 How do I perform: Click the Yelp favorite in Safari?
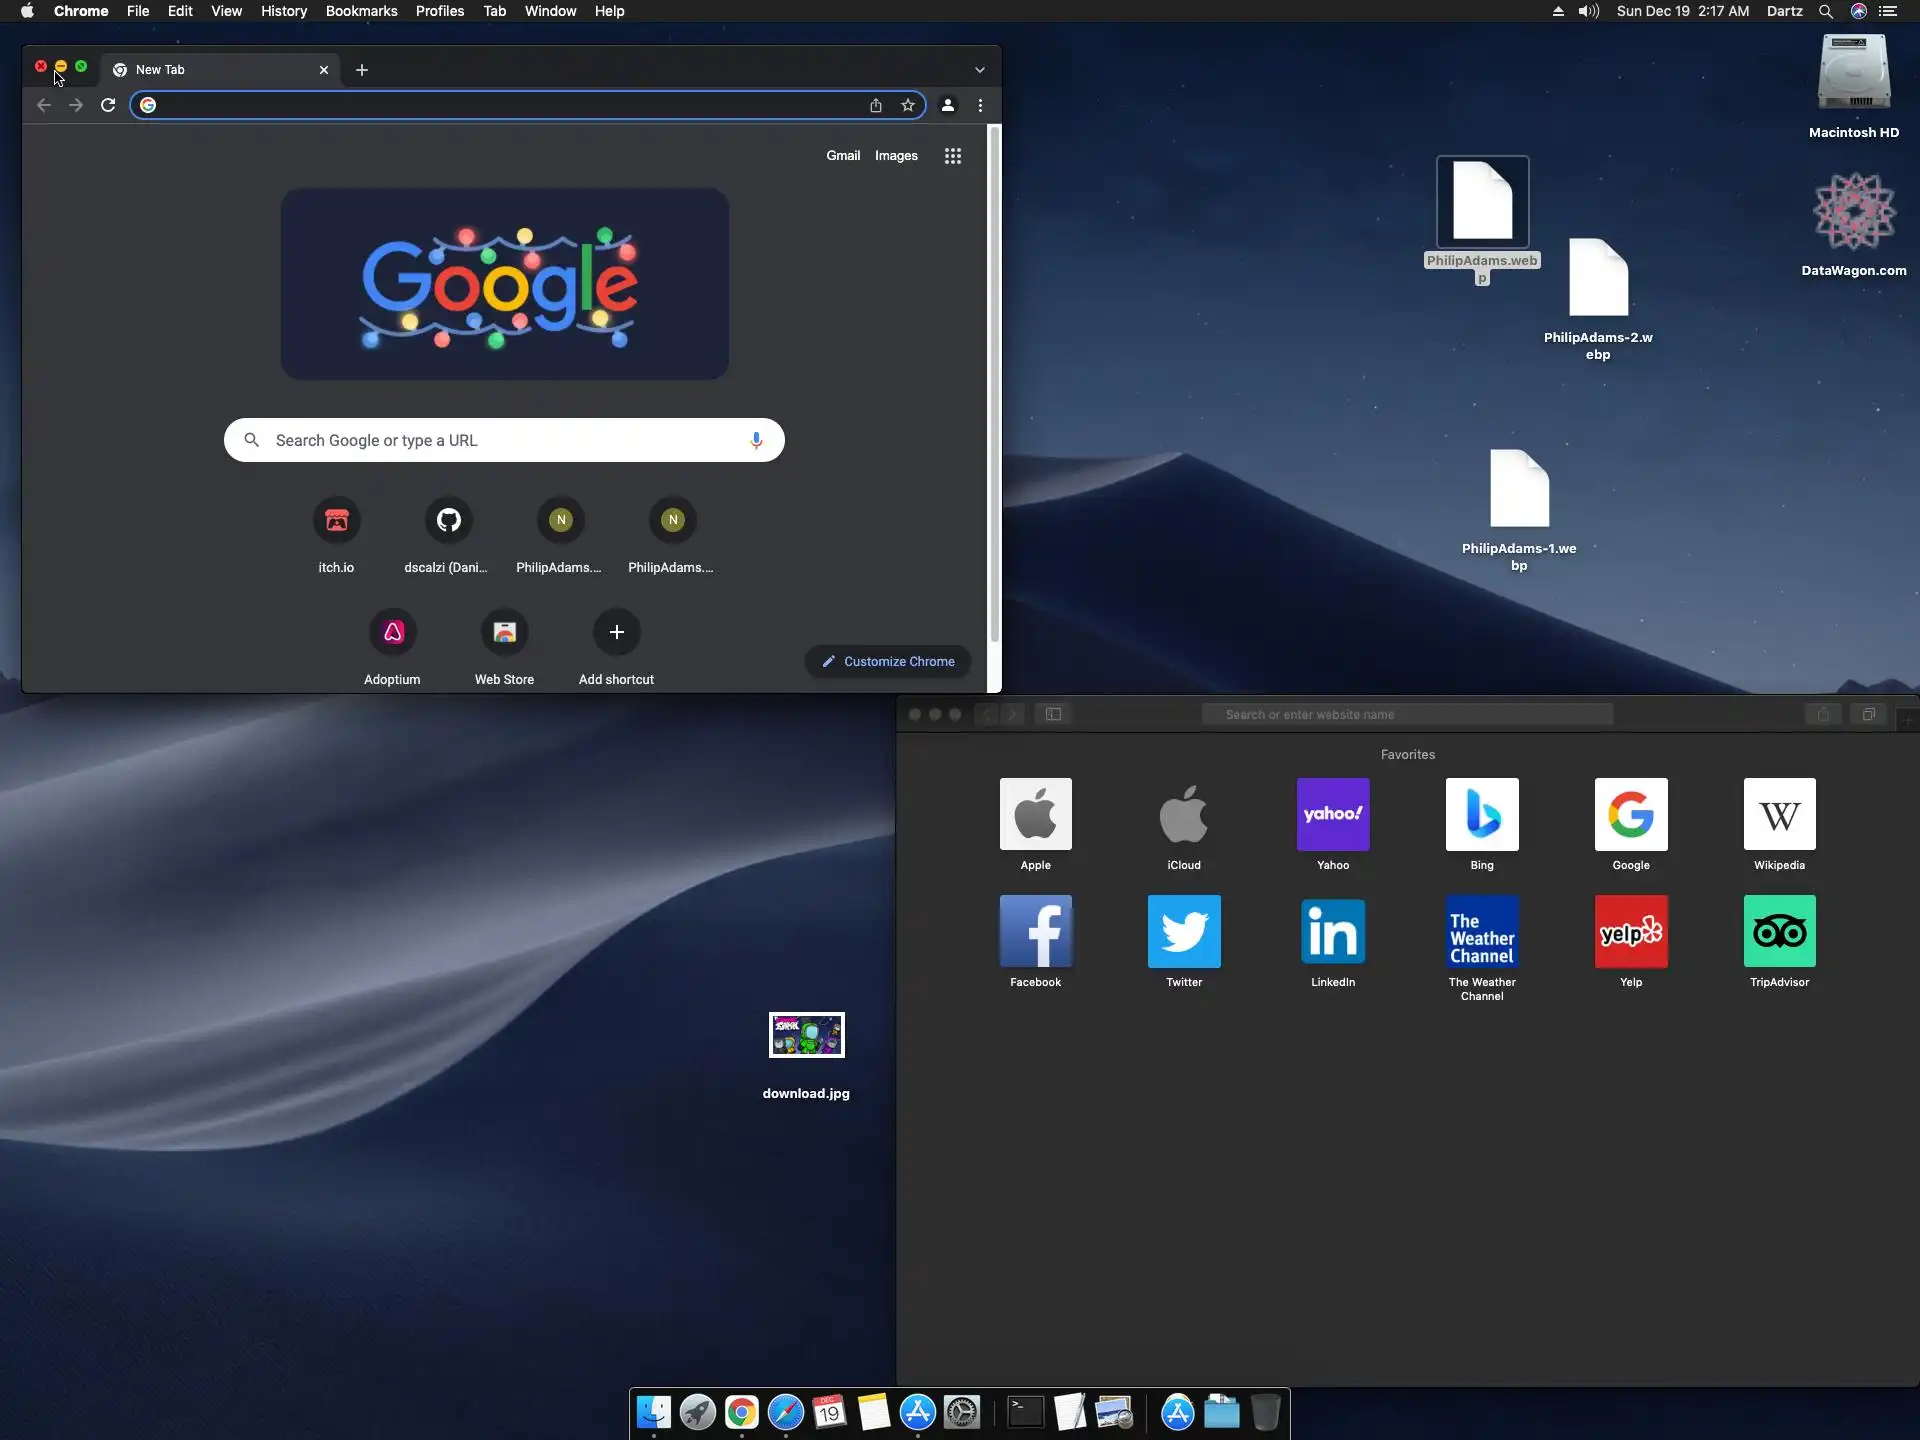[1630, 932]
